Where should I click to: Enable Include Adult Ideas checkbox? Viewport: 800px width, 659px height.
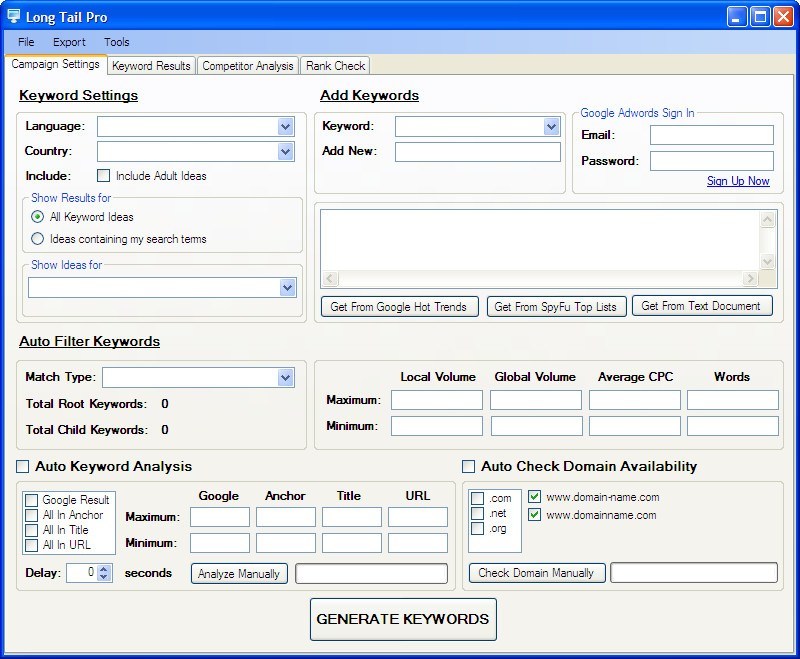pos(104,176)
